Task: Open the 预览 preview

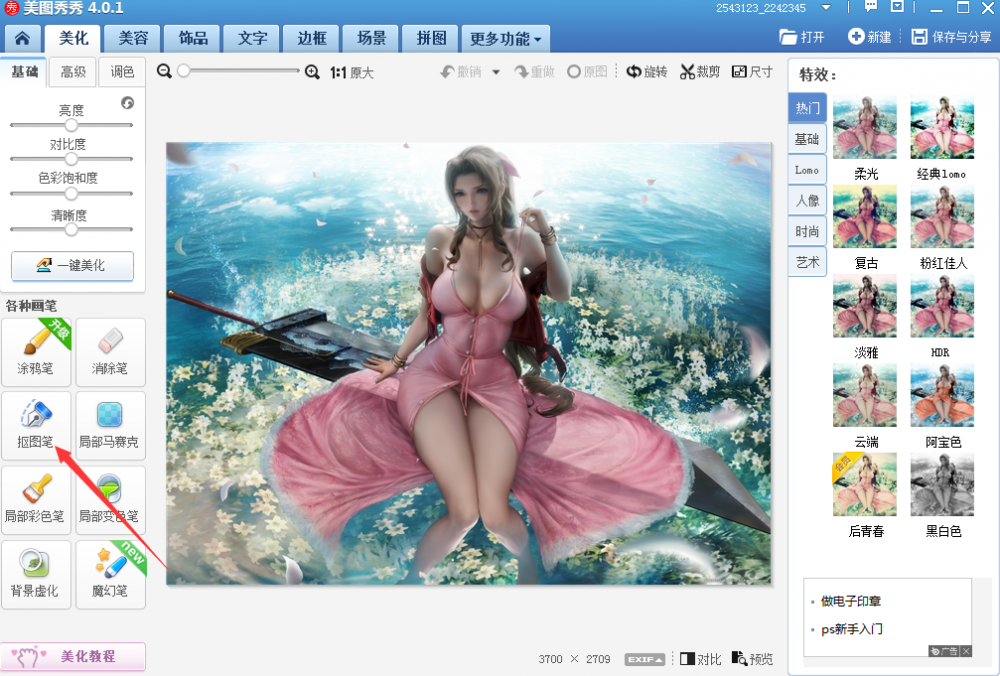Action: [753, 659]
